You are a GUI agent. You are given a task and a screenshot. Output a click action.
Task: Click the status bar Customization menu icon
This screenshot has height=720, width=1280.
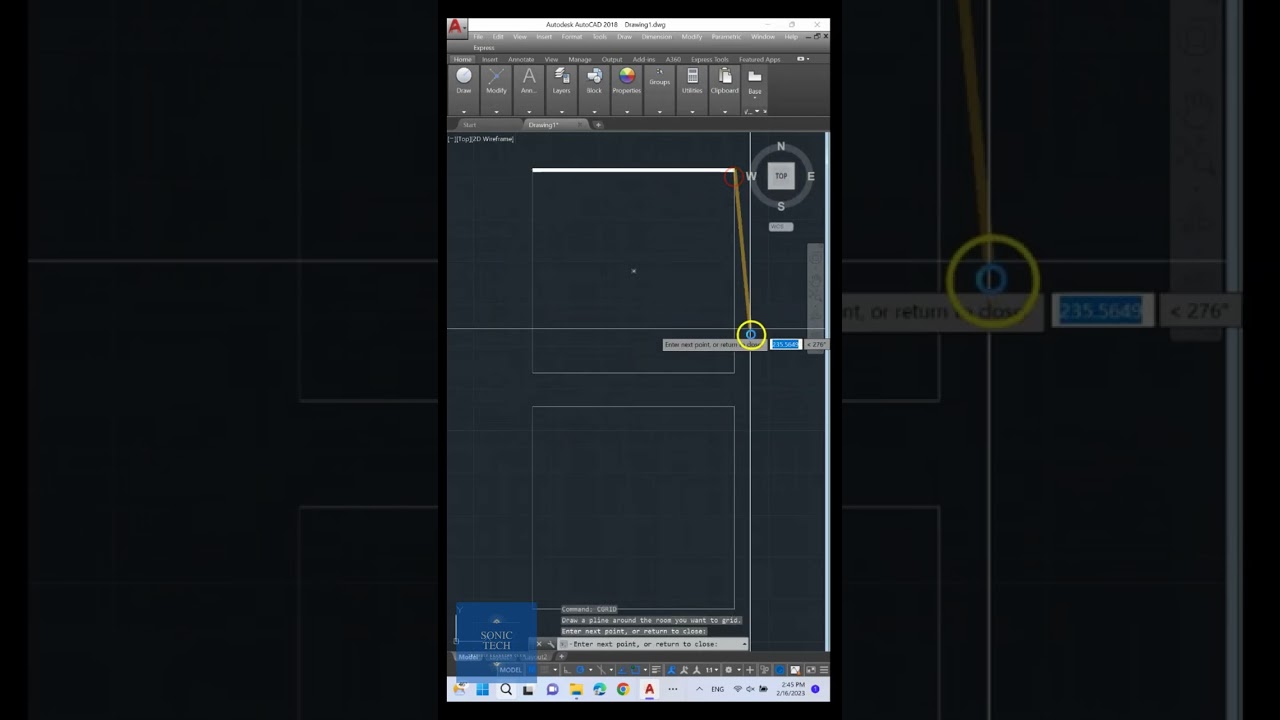(x=824, y=670)
